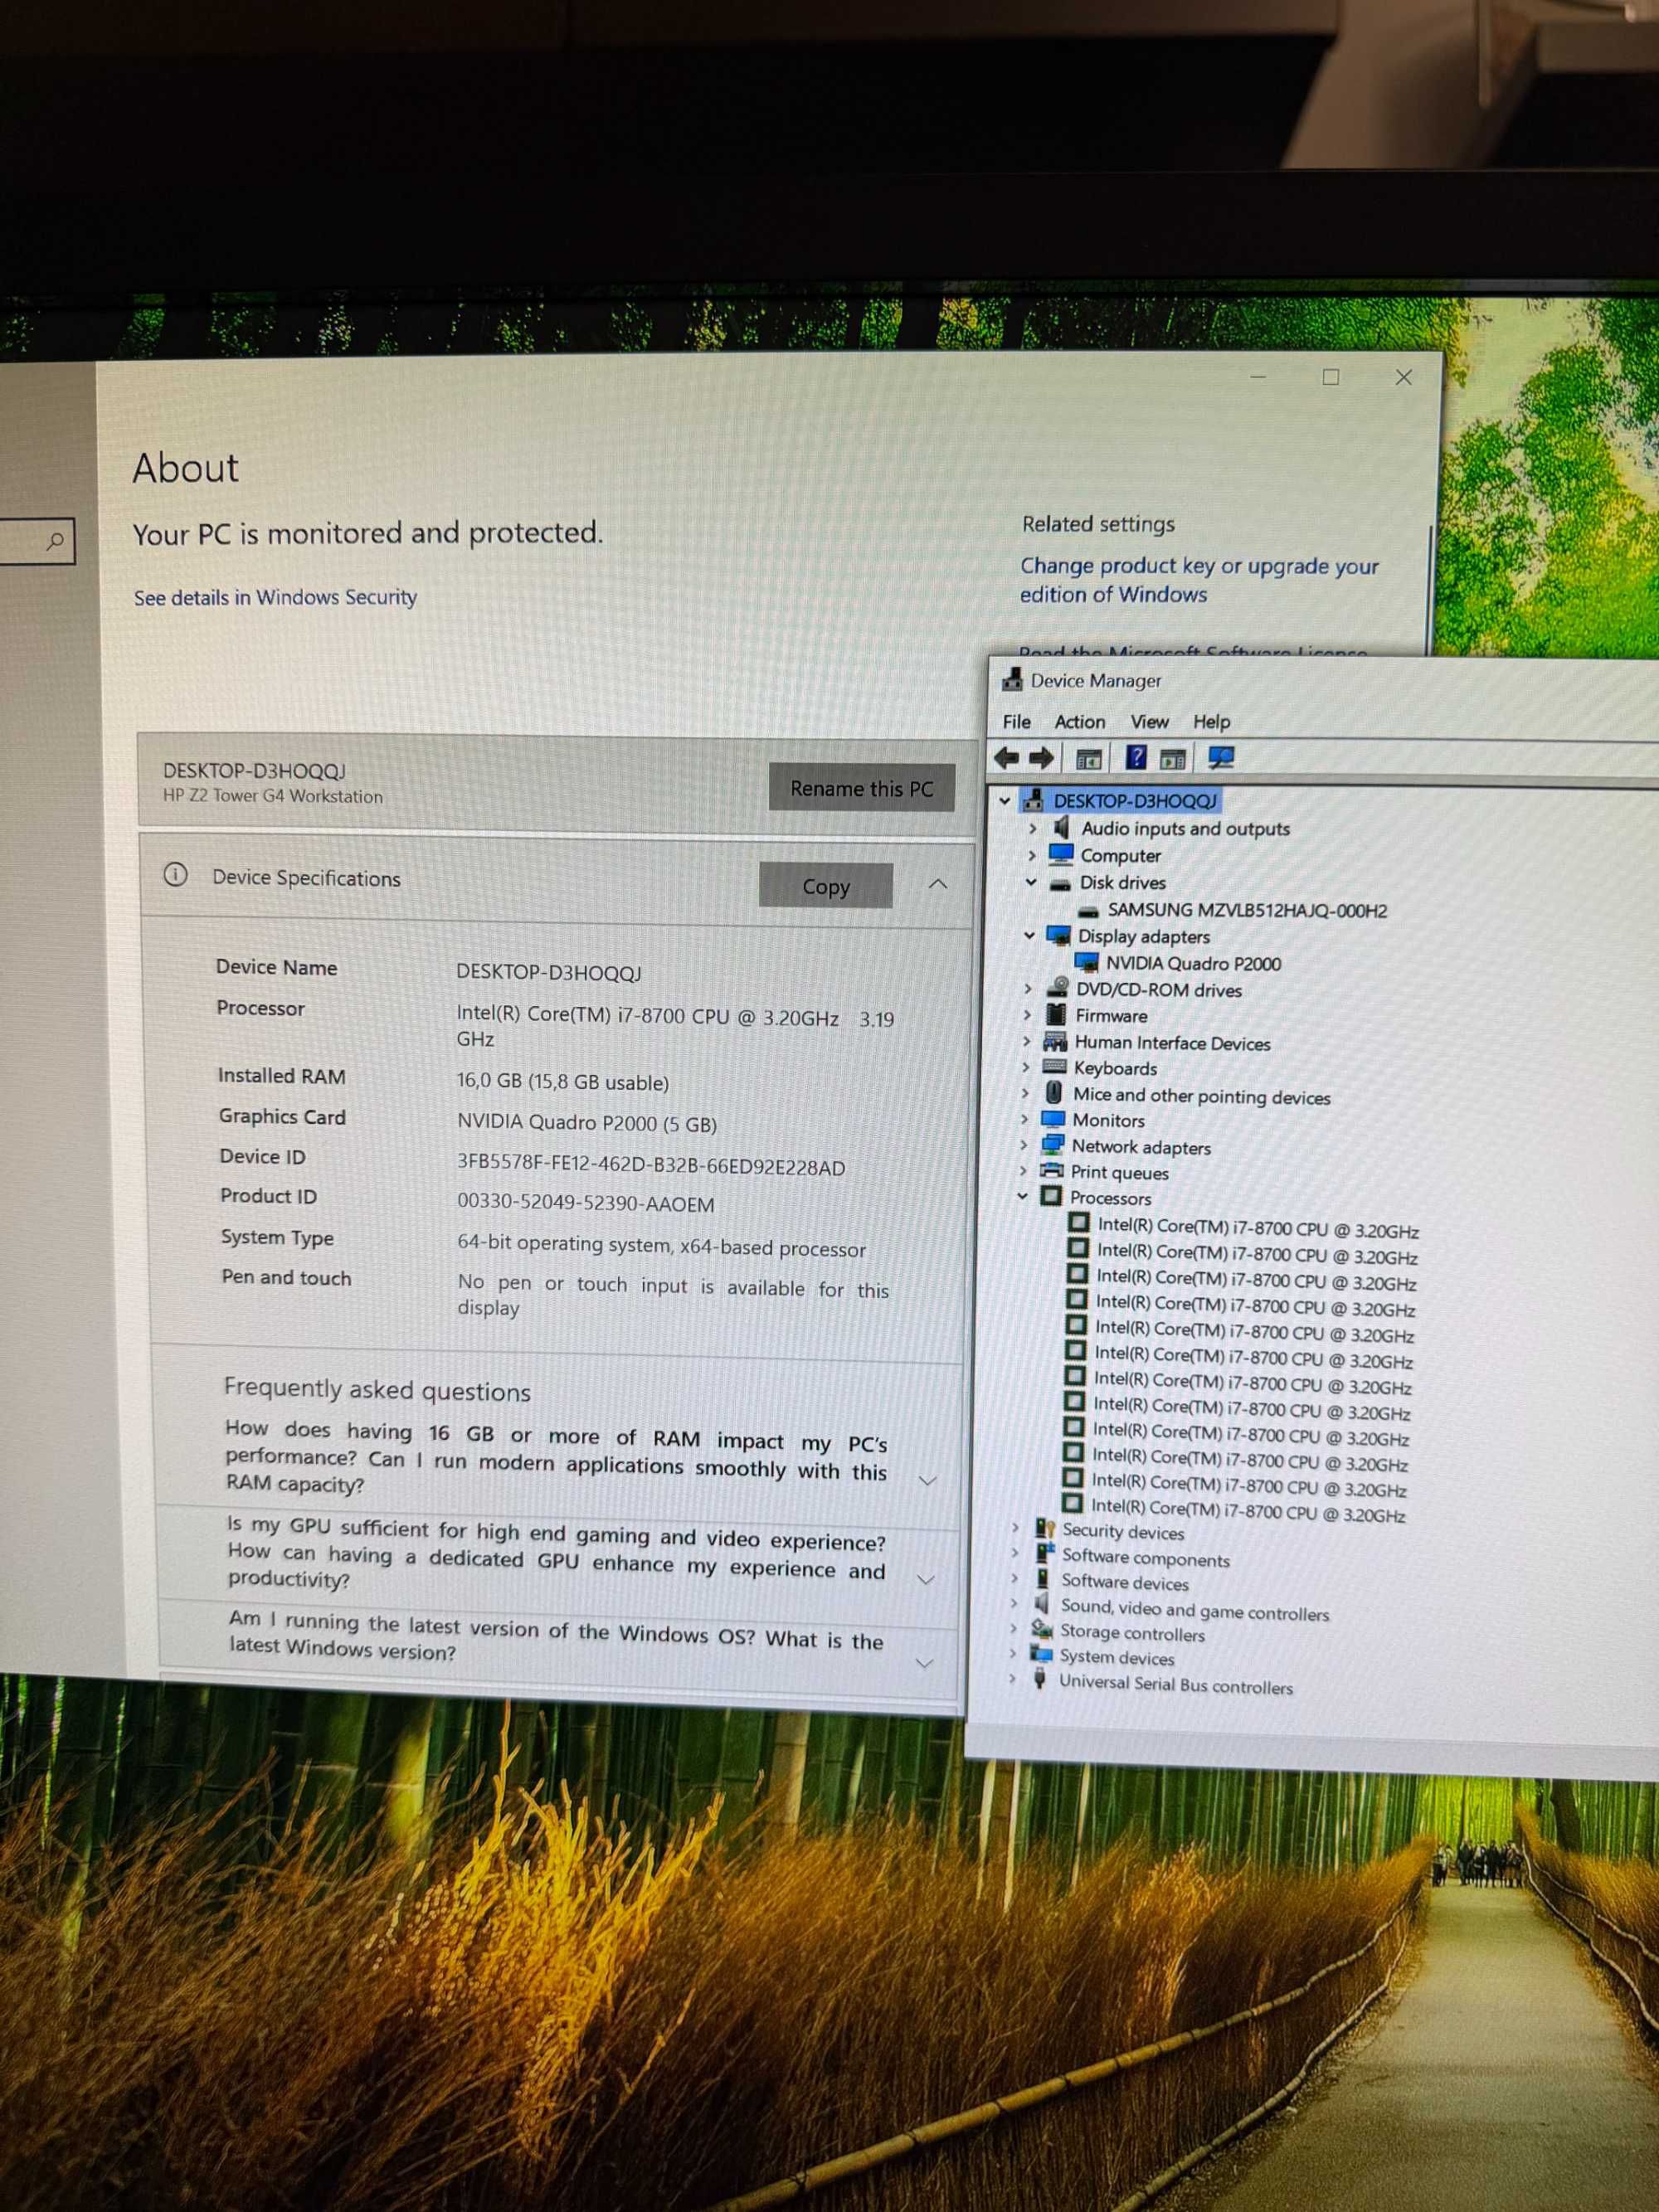This screenshot has height=2212, width=1659.
Task: Select the Display adapters category icon
Action: [1058, 936]
